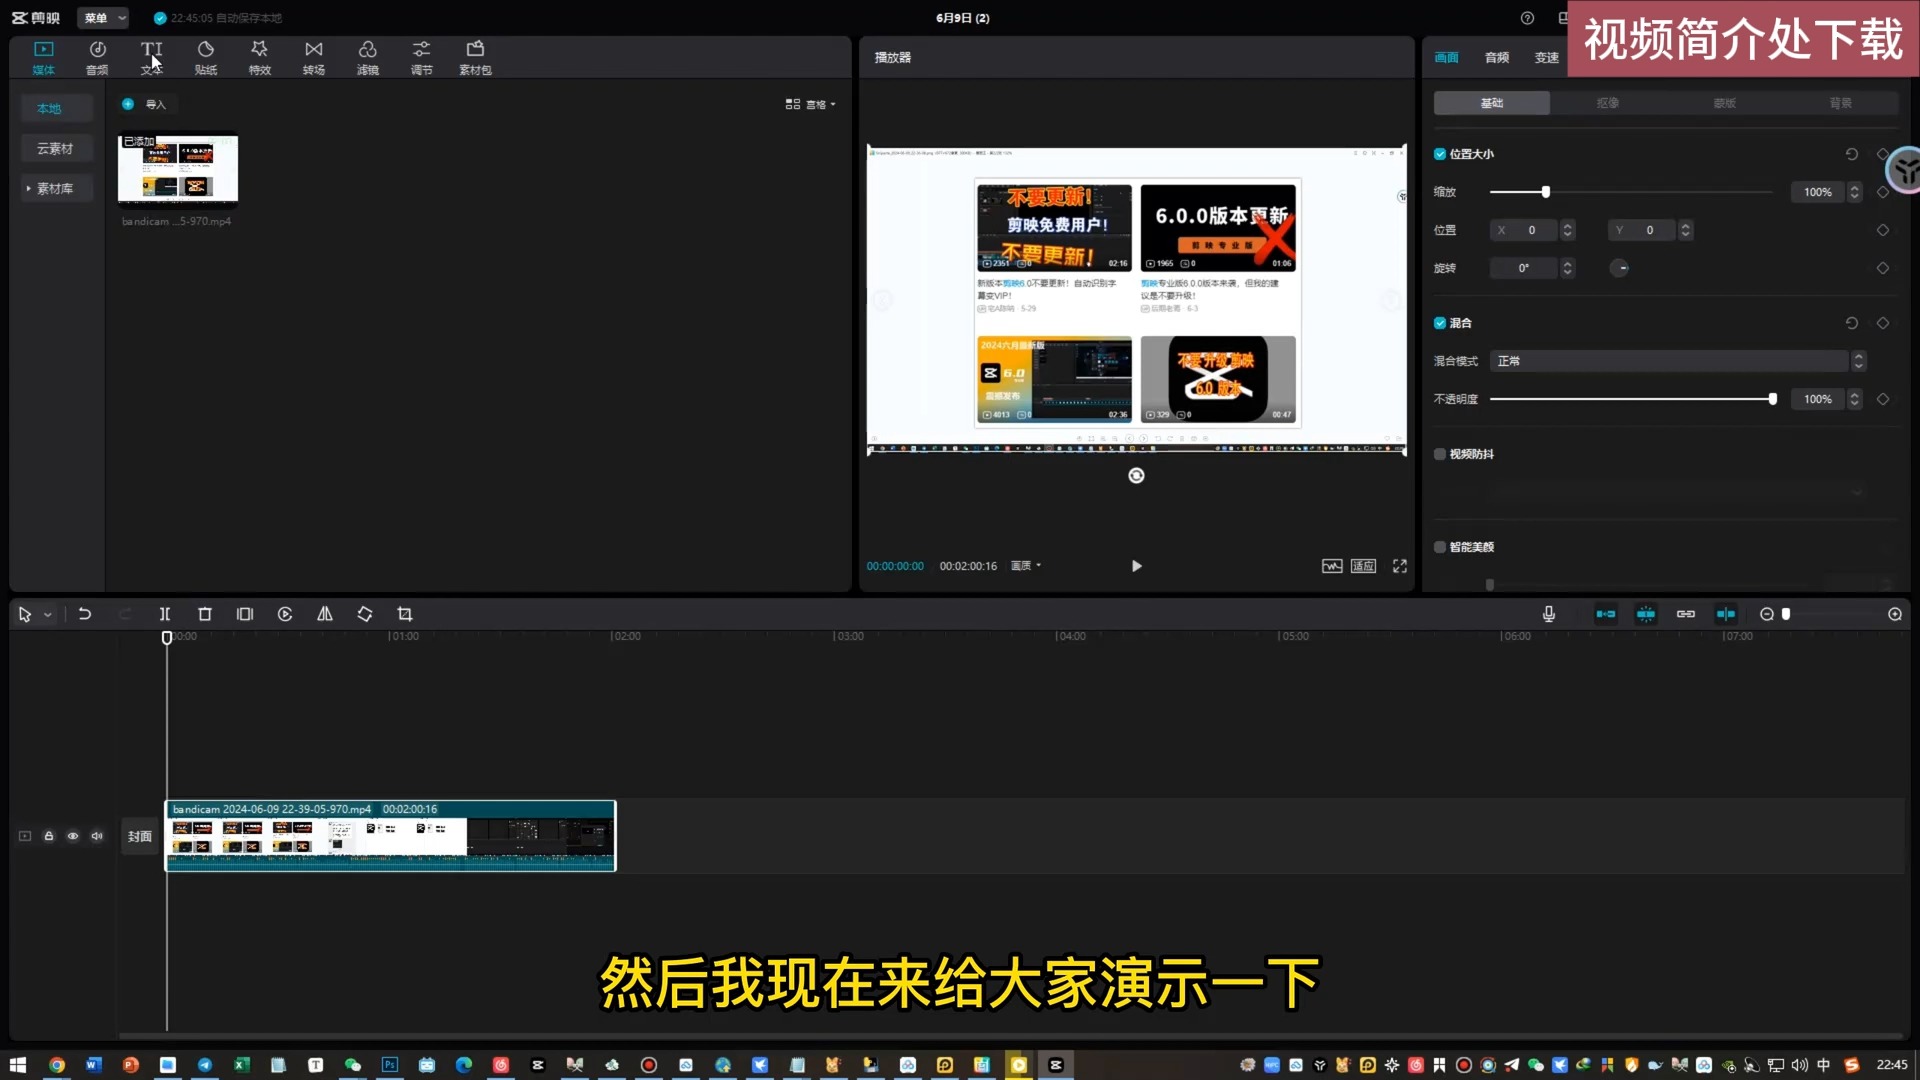
Task: Click the 不透明度 opacity slider handle
Action: pos(1772,399)
